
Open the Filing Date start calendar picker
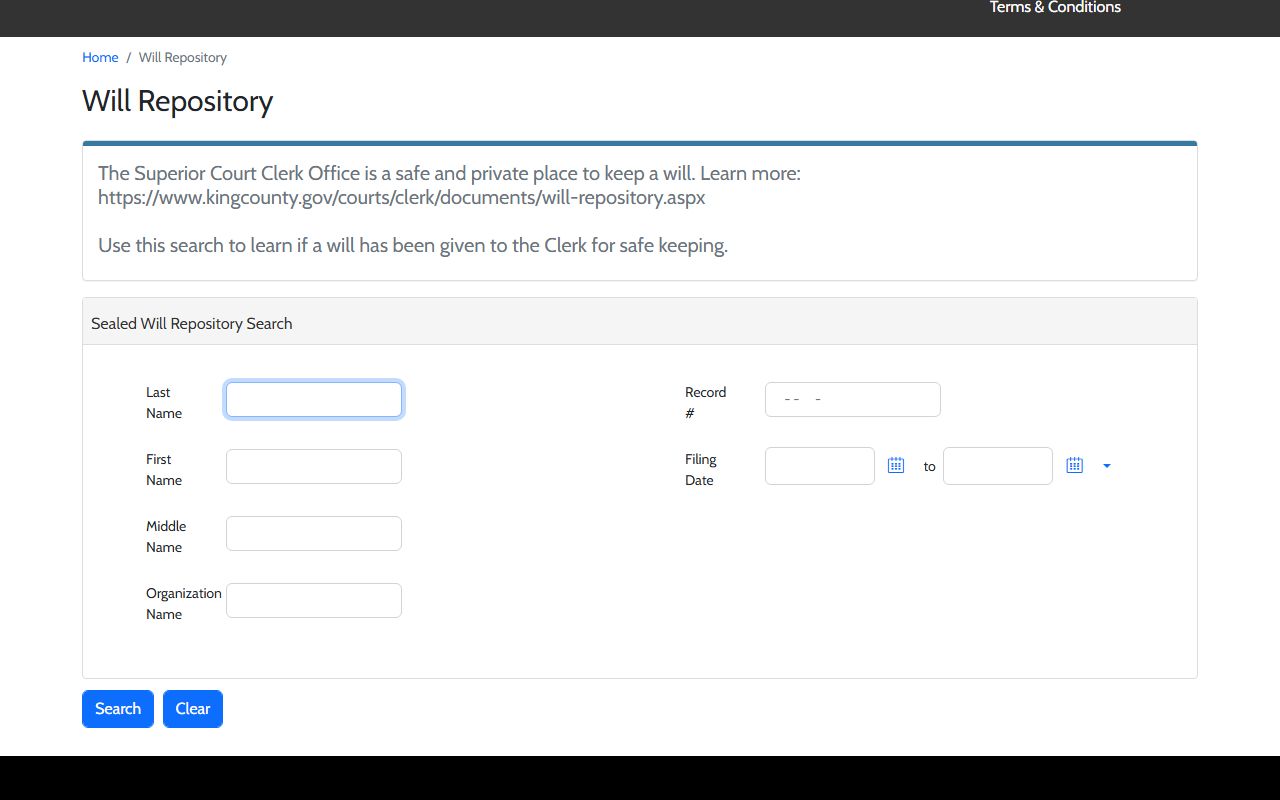pos(896,465)
